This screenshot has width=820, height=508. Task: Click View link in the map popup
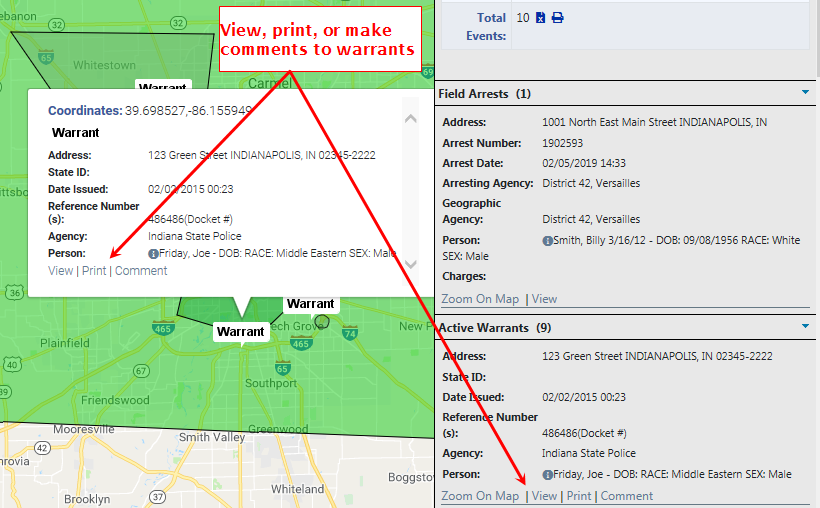point(60,271)
